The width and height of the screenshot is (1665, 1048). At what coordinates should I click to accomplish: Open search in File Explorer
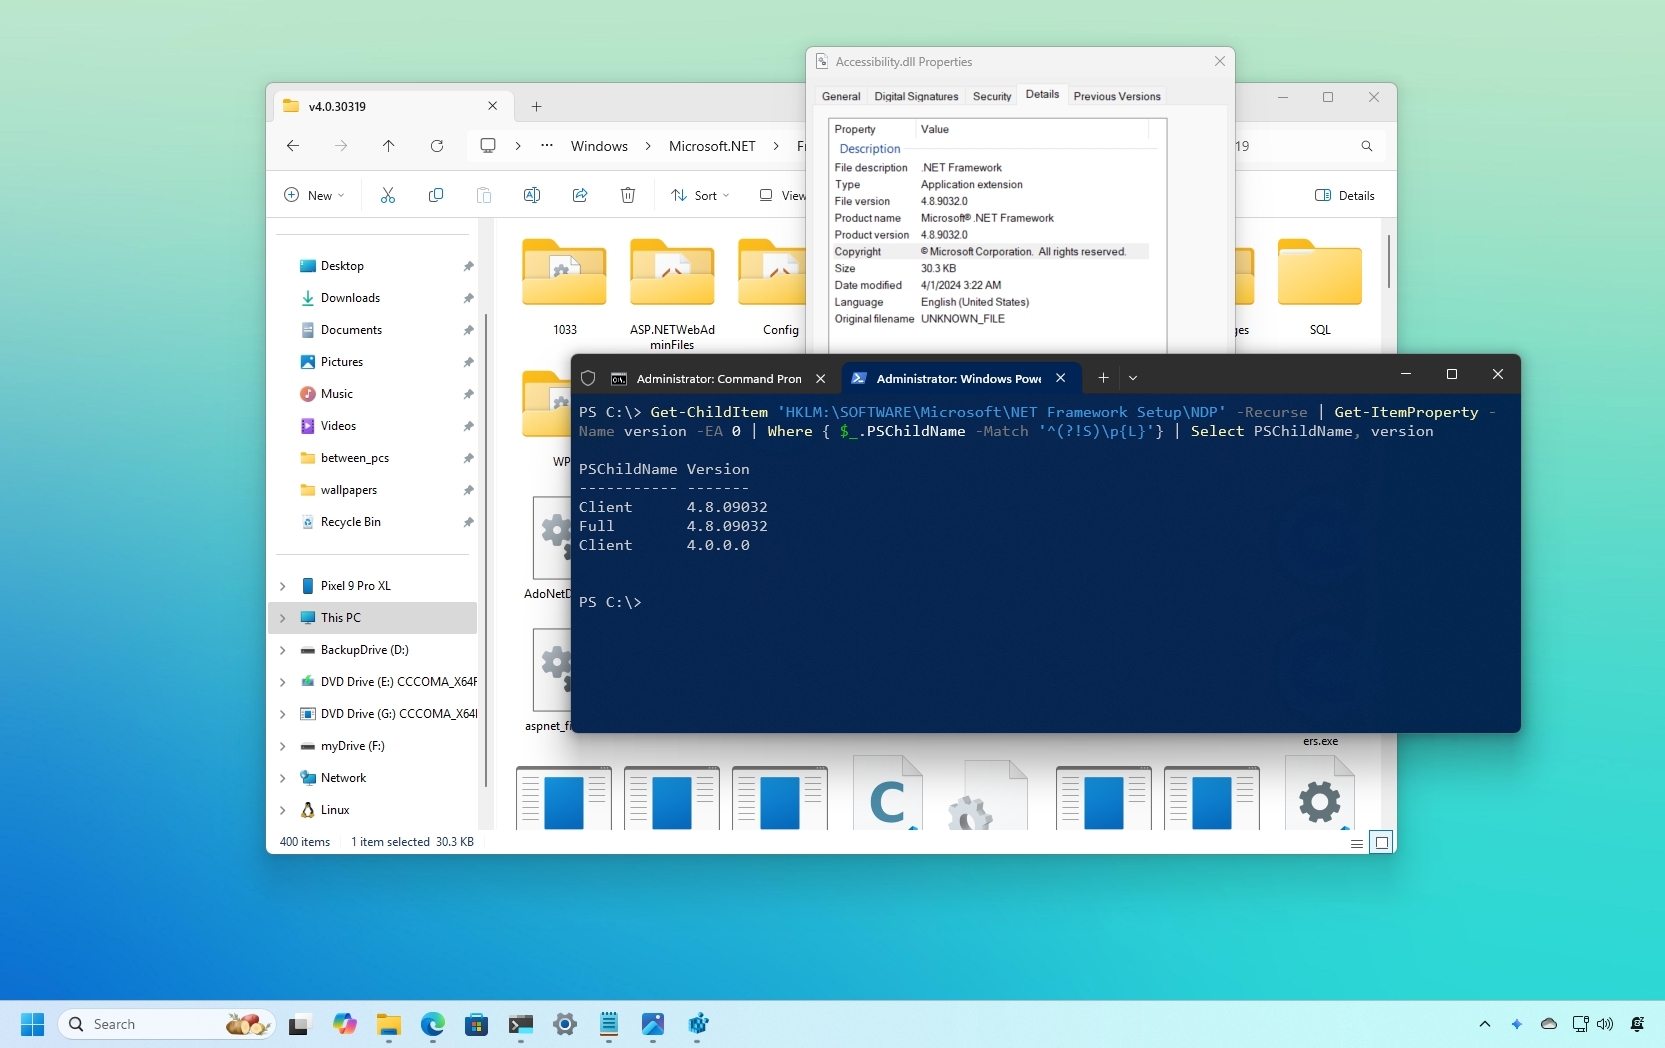[x=1367, y=146]
